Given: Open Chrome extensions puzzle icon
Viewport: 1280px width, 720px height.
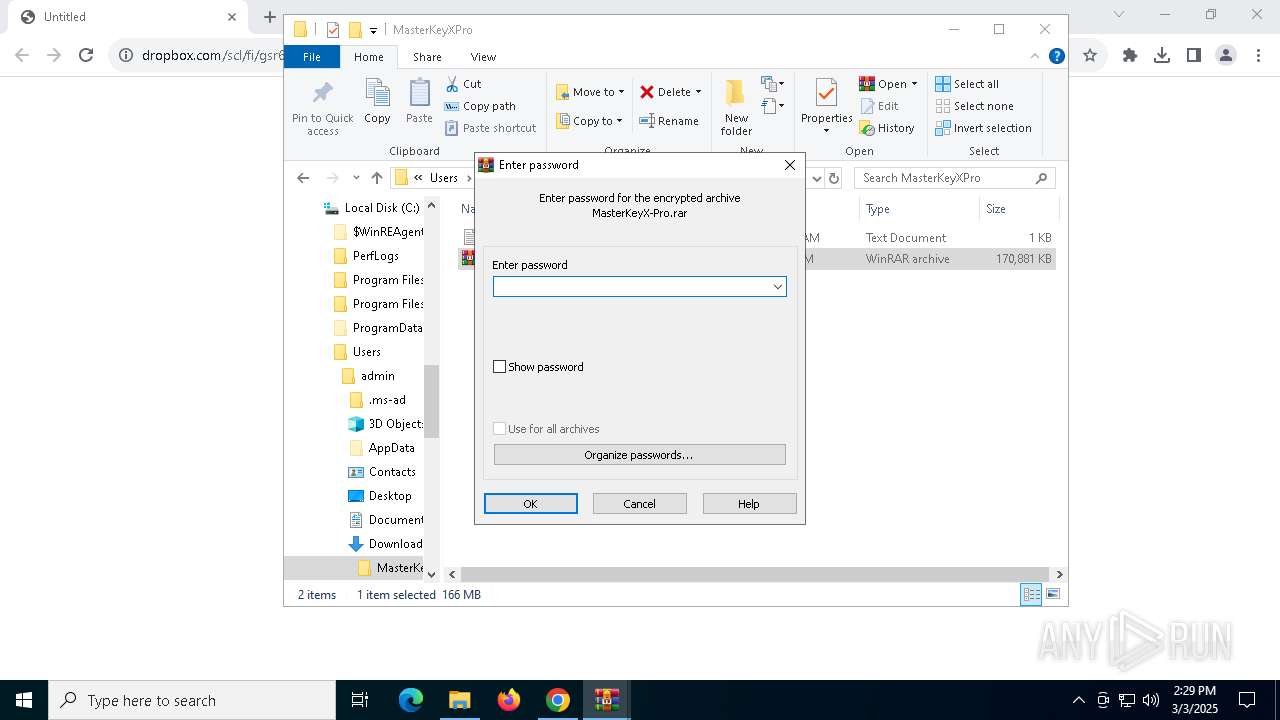Looking at the screenshot, I should point(1130,55).
